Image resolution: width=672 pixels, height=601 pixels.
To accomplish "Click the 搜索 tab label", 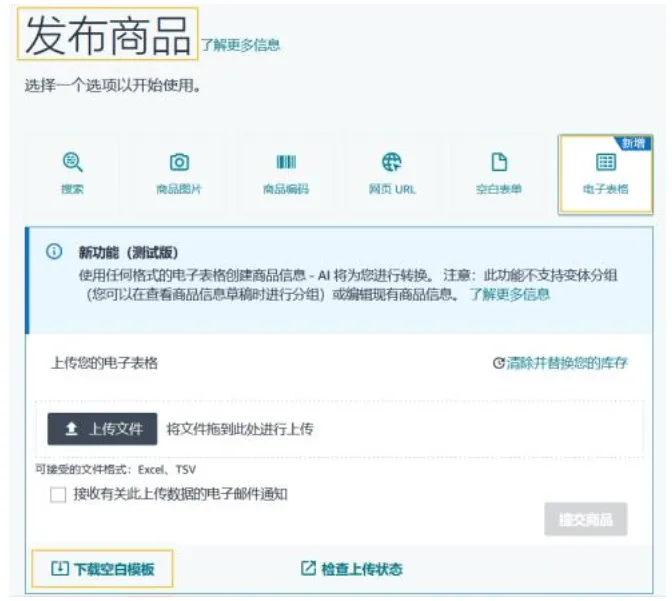I will 72,189.
